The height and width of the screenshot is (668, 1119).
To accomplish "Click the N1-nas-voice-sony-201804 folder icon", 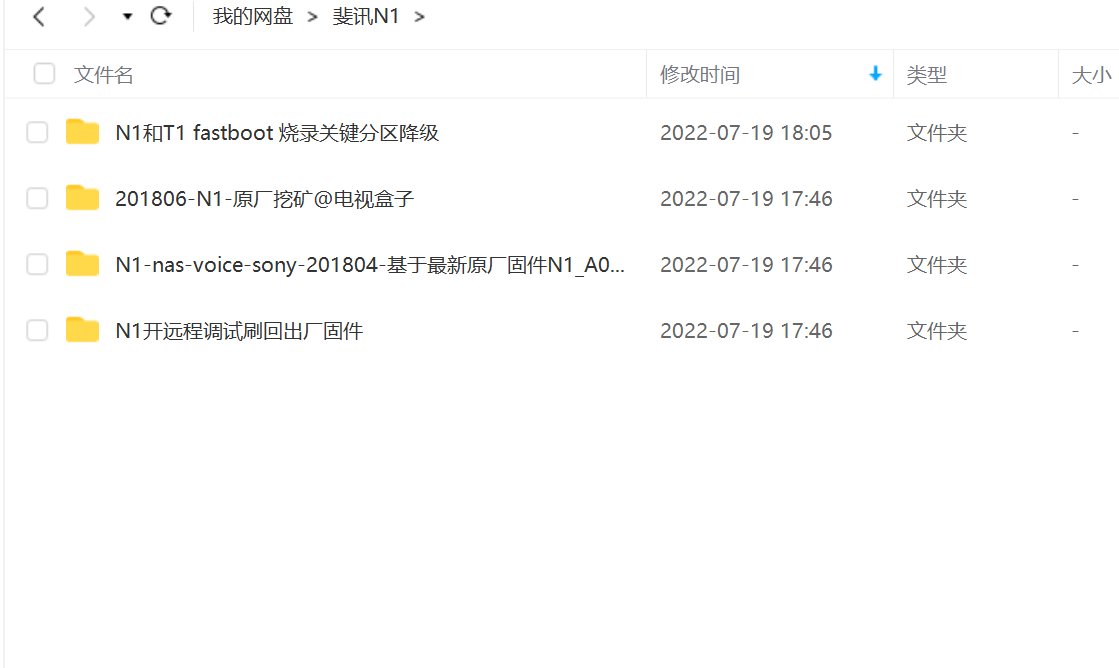I will (82, 264).
